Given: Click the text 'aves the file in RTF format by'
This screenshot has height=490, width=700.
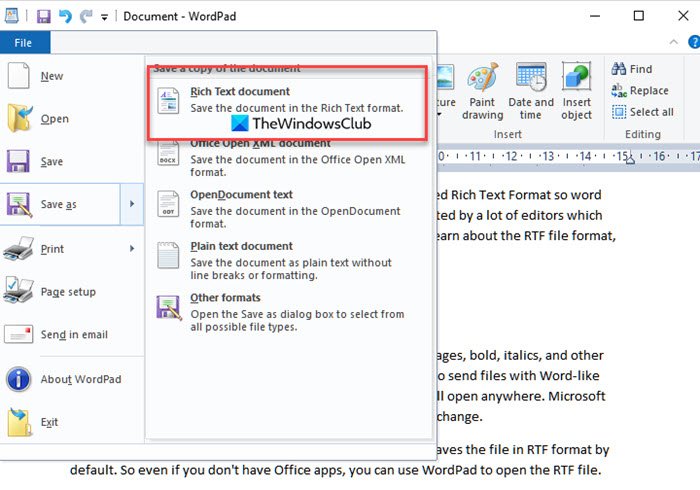Looking at the screenshot, I should click(x=523, y=449).
